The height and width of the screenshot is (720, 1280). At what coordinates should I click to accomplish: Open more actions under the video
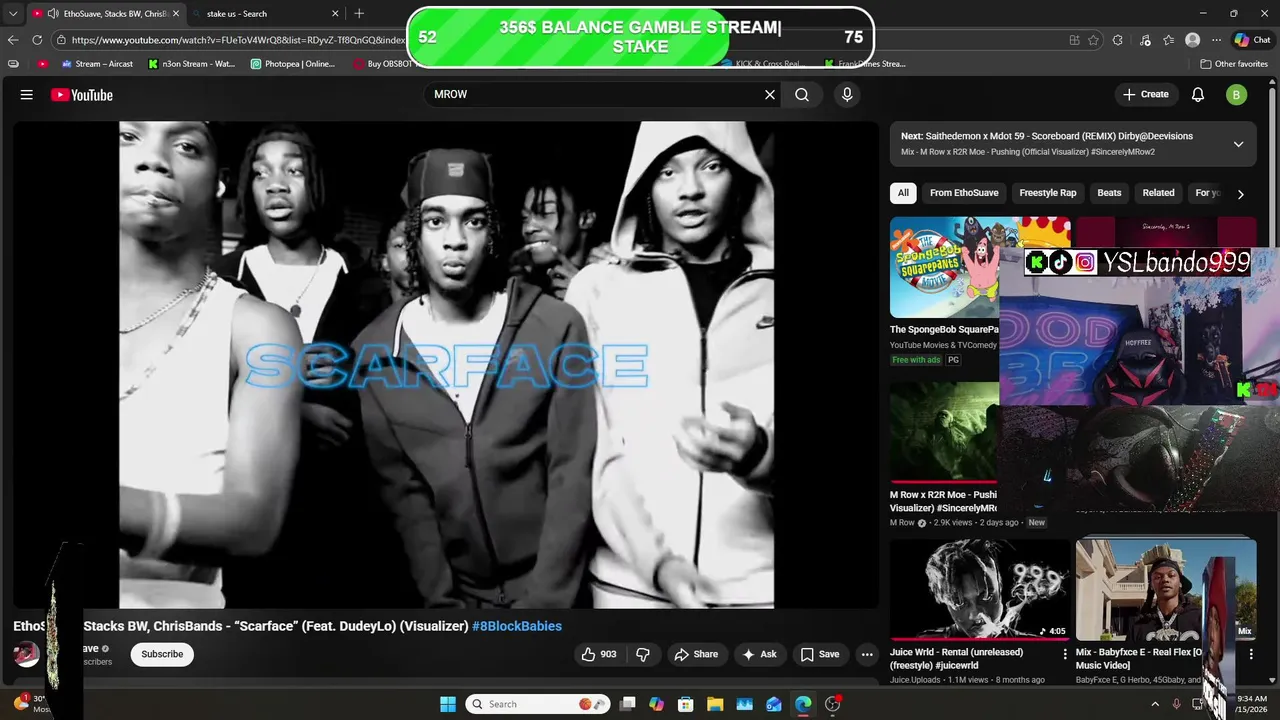tap(867, 654)
